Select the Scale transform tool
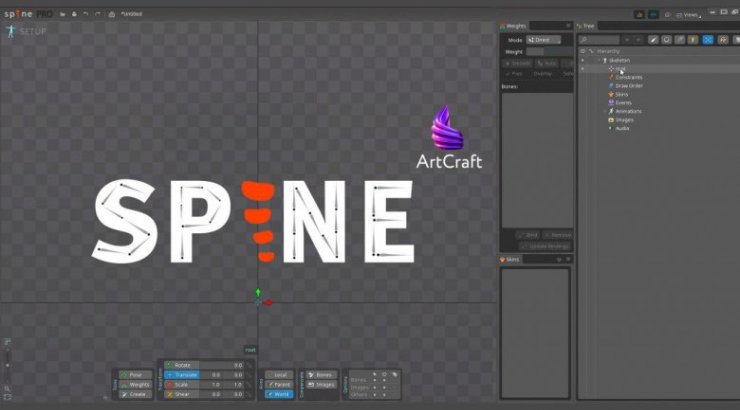The width and height of the screenshot is (740, 410). coord(182,385)
